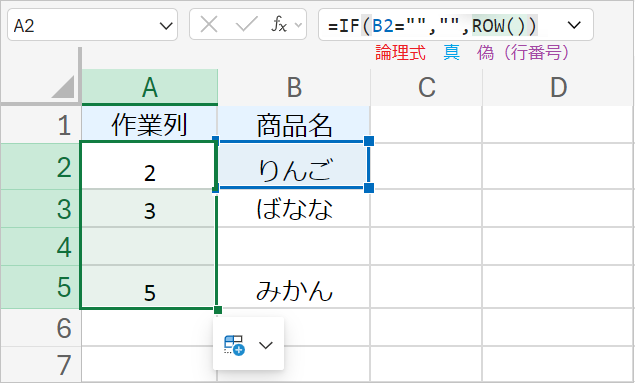
Task: Click the green fill handle at selection corner
Action: pyautogui.click(x=217, y=310)
